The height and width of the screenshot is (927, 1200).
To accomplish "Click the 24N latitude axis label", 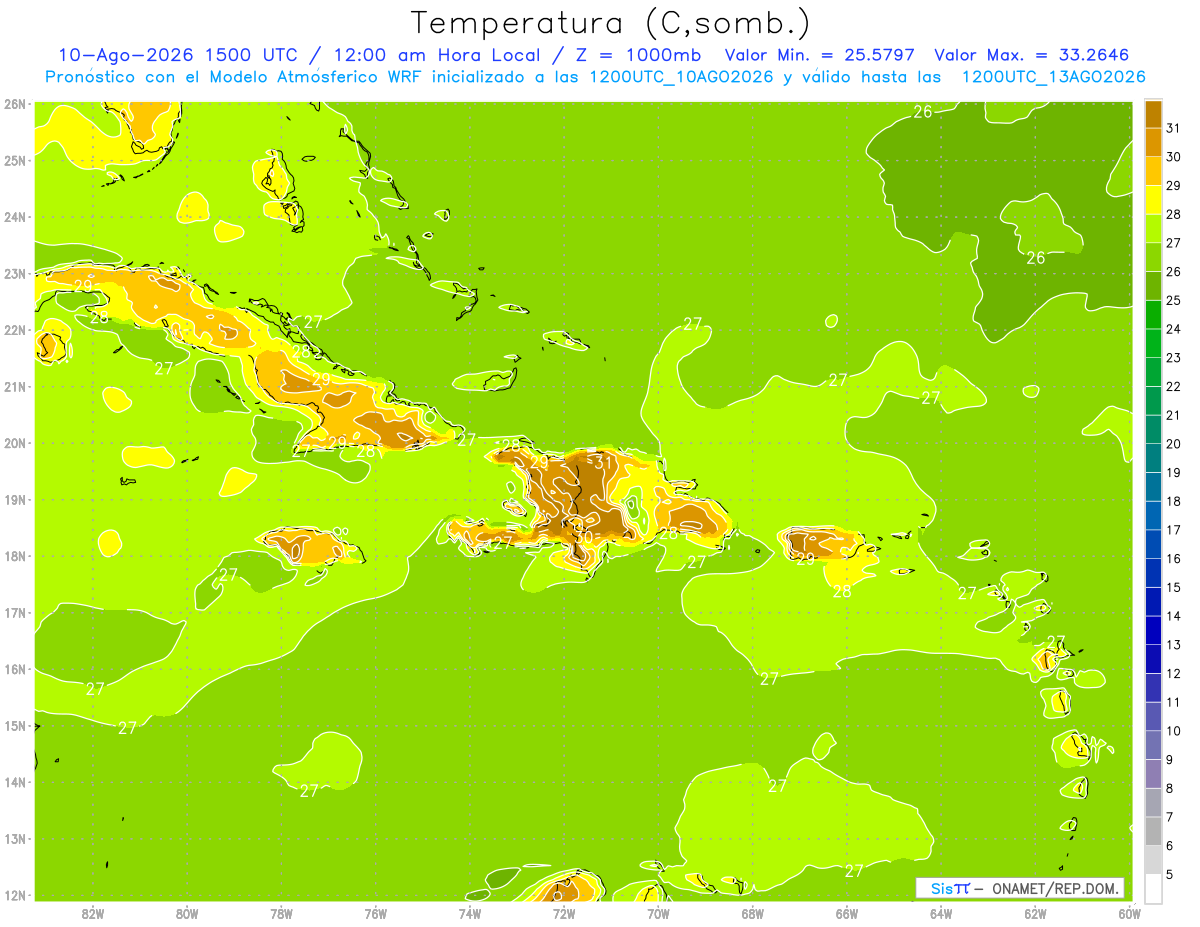I will 15,217.
